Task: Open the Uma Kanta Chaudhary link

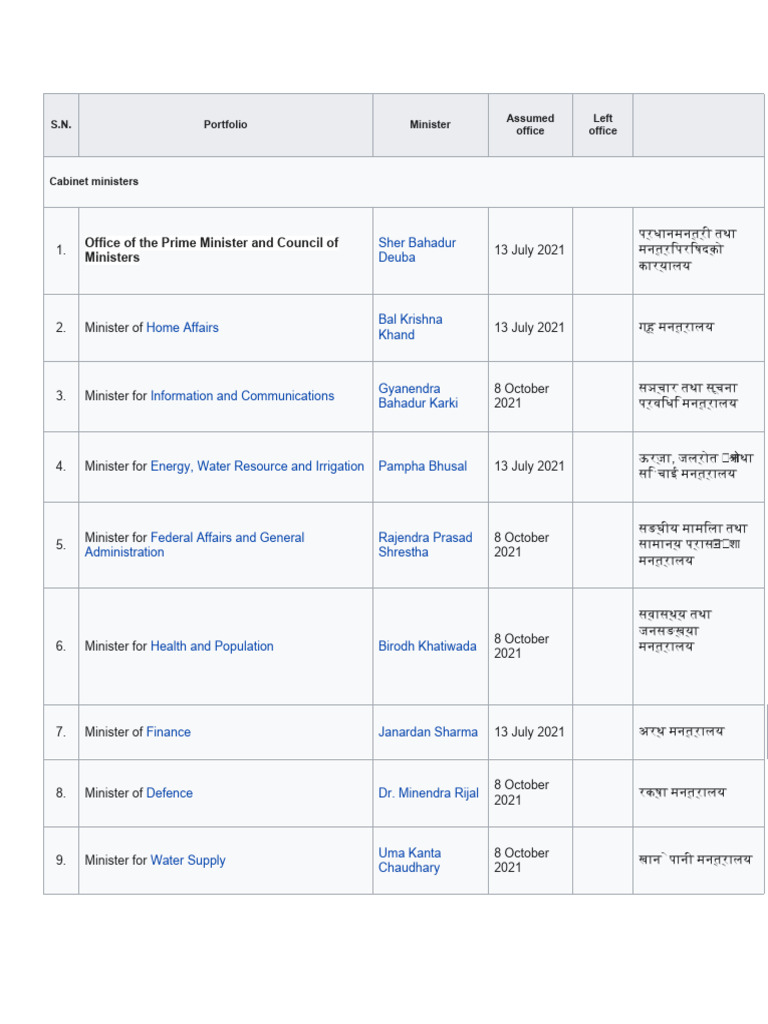Action: pos(409,860)
